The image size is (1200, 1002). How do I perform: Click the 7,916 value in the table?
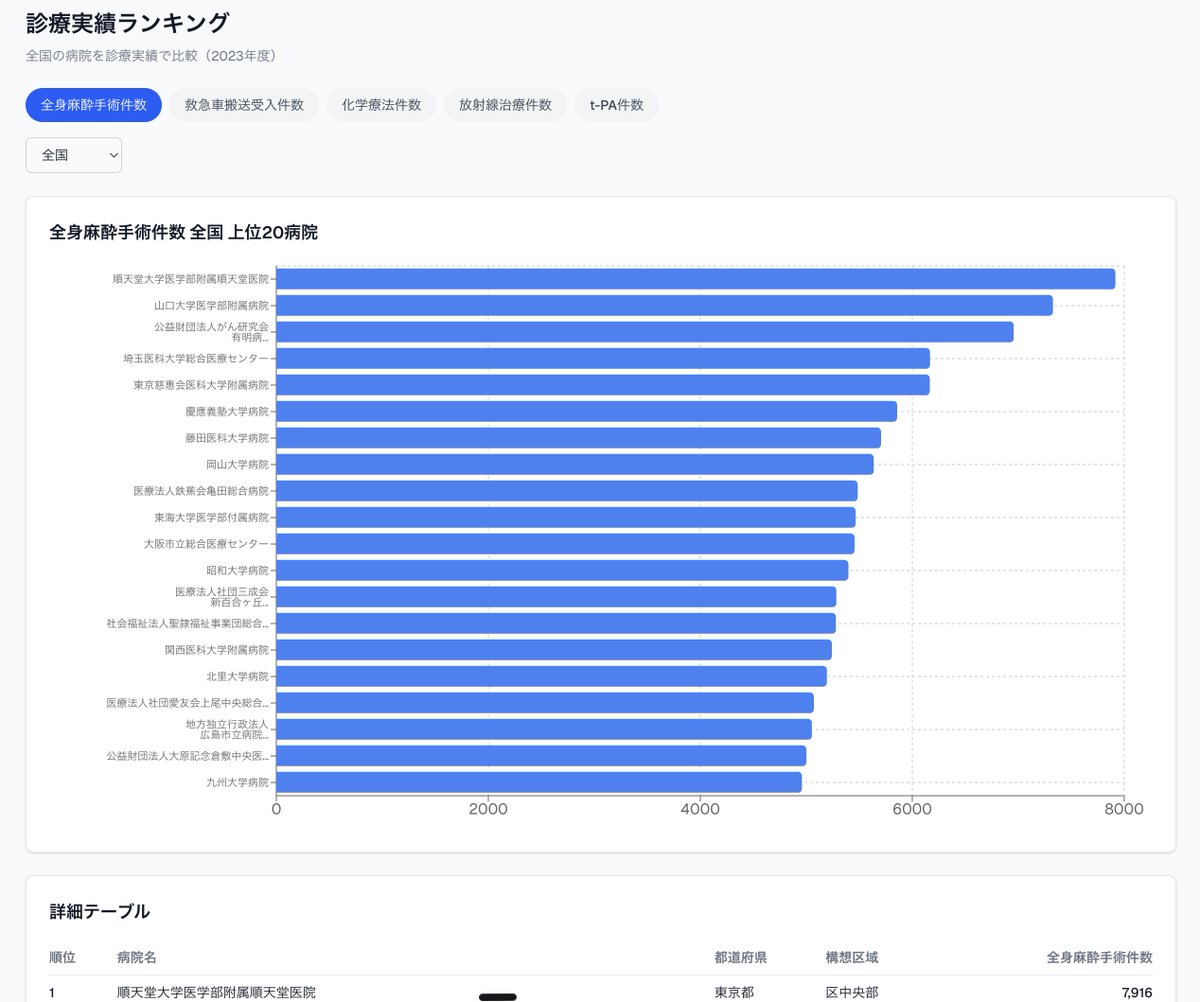pyautogui.click(x=1138, y=992)
